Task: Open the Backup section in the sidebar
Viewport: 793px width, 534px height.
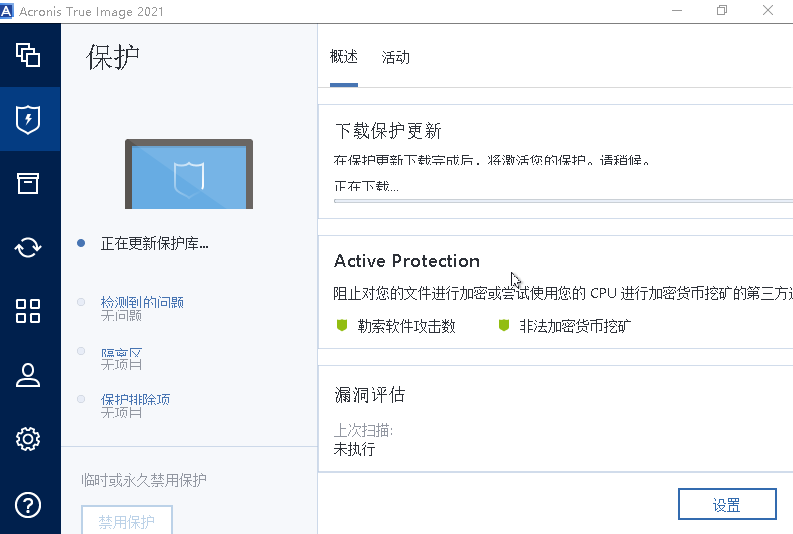Action: (x=28, y=55)
